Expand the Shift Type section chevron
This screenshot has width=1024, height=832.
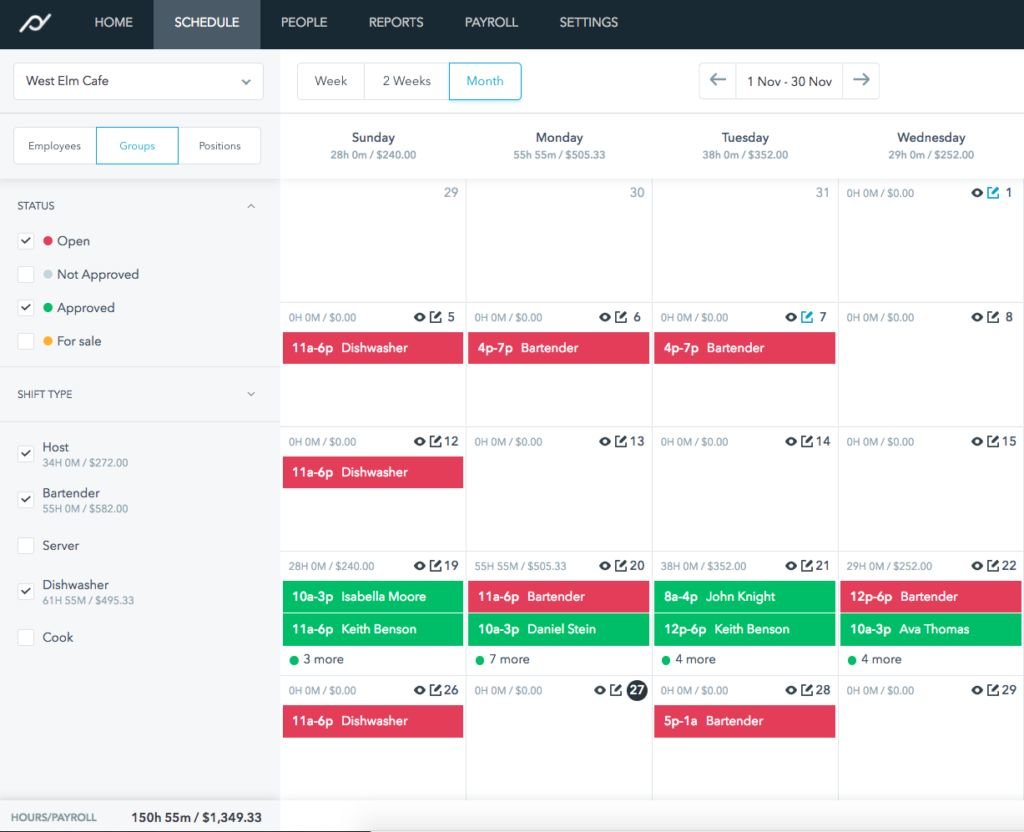251,394
